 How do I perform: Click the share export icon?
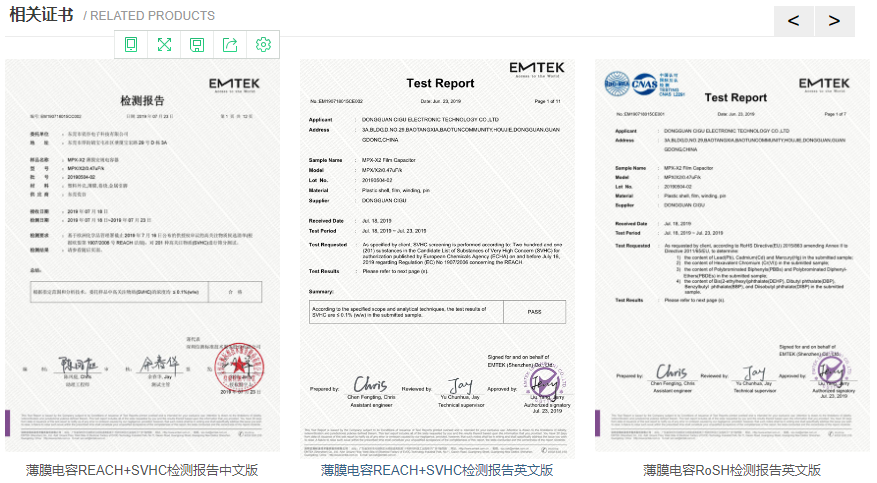pyautogui.click(x=230, y=45)
